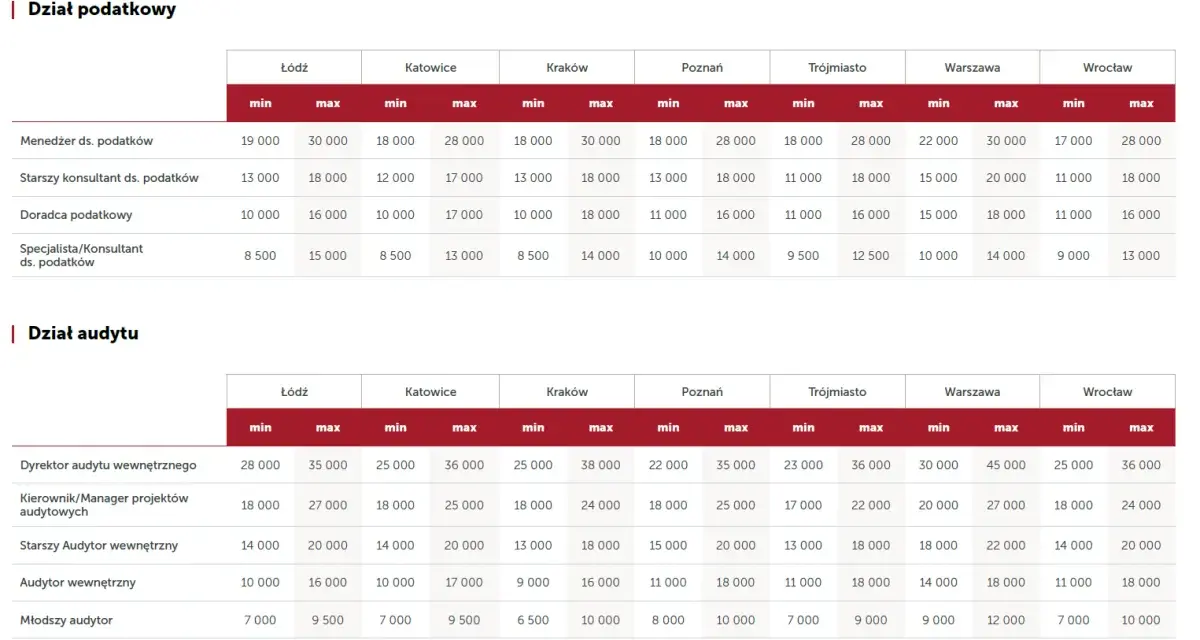Click Trójmiasto min 17 000 for Kierownik/Manager
This screenshot has height=640, width=1200.
click(x=803, y=506)
